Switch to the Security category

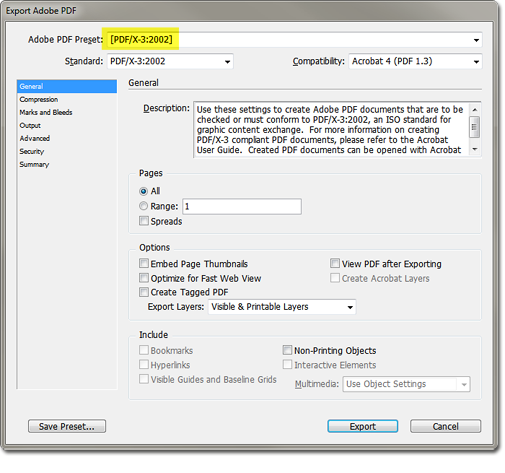(67, 151)
